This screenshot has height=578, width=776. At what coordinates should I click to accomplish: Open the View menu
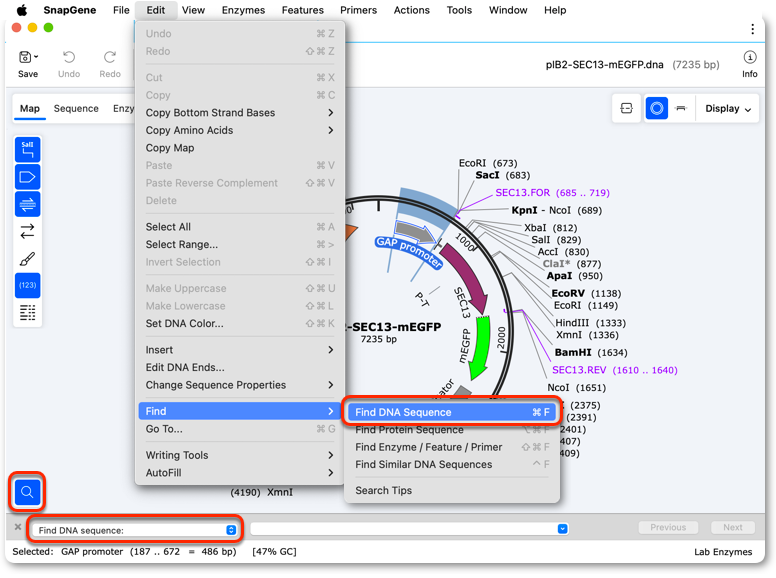click(193, 10)
